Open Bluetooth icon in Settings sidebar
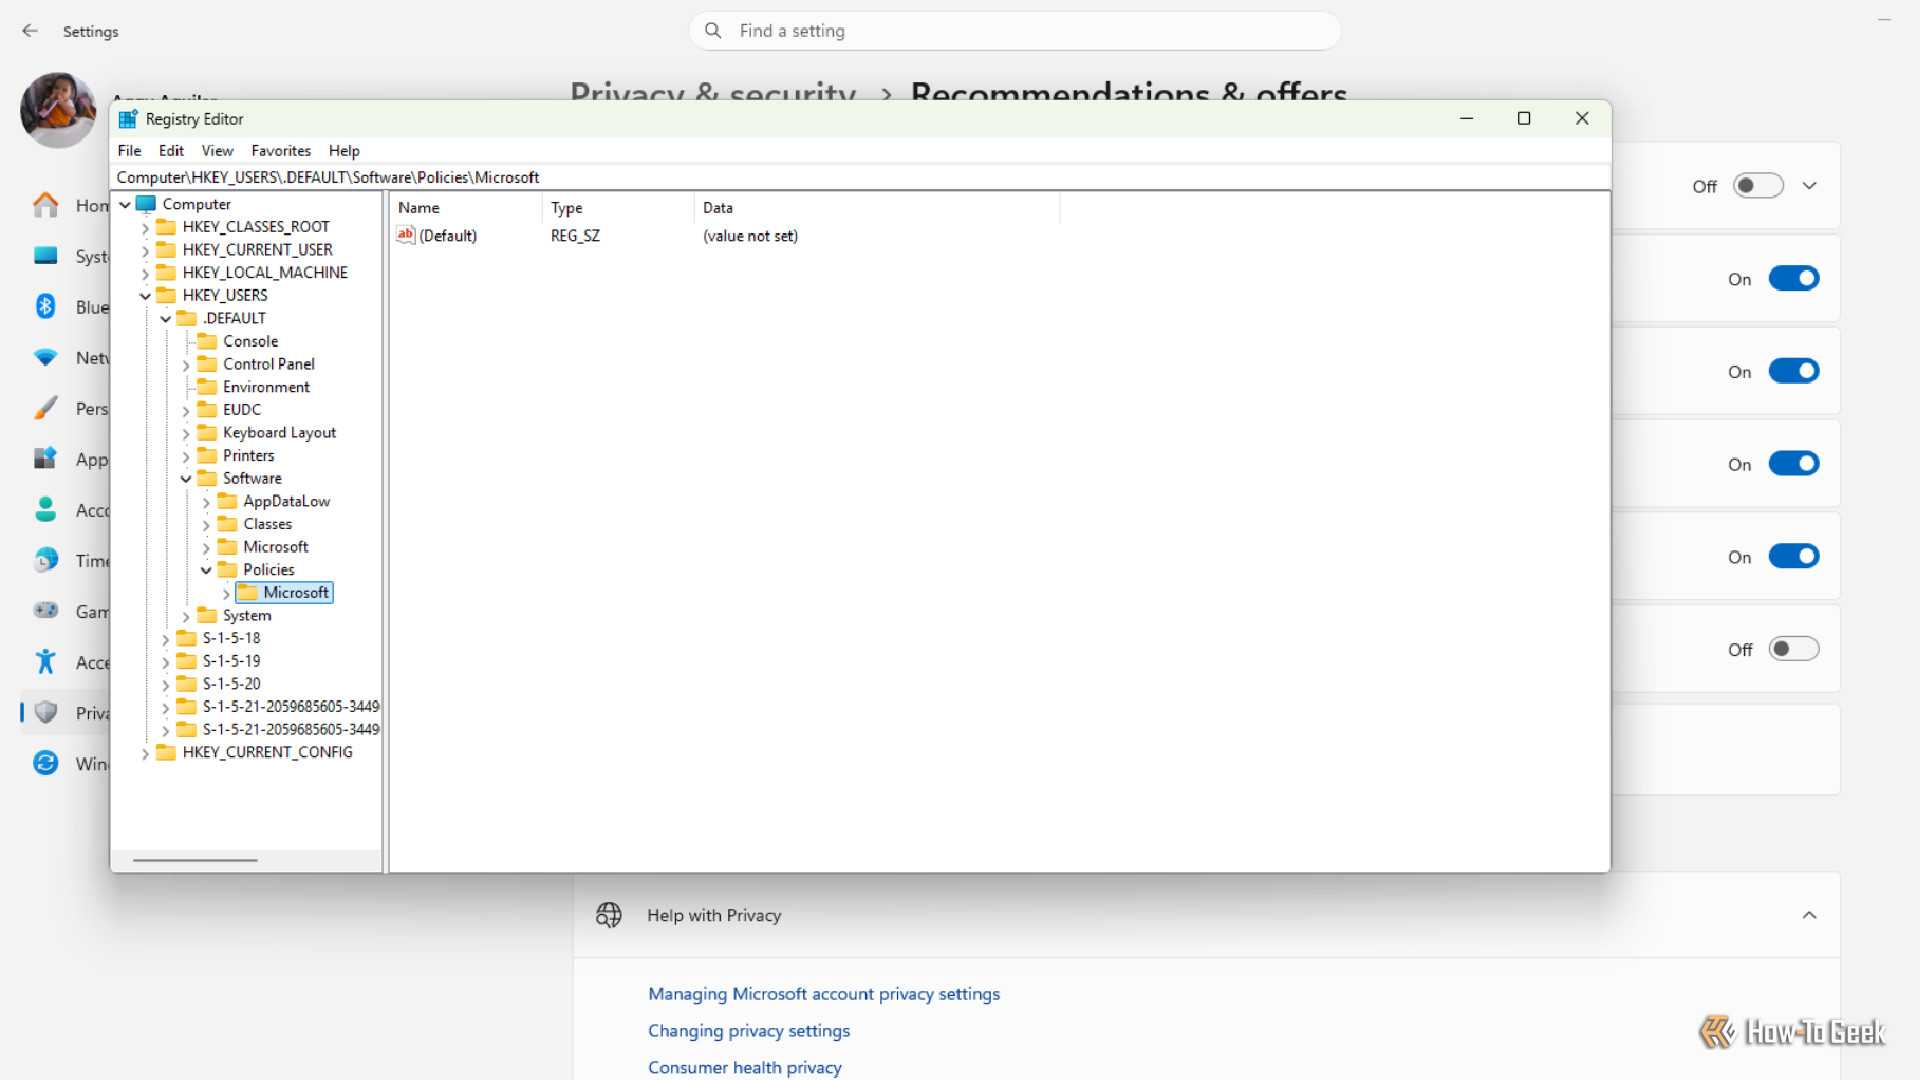 point(45,307)
